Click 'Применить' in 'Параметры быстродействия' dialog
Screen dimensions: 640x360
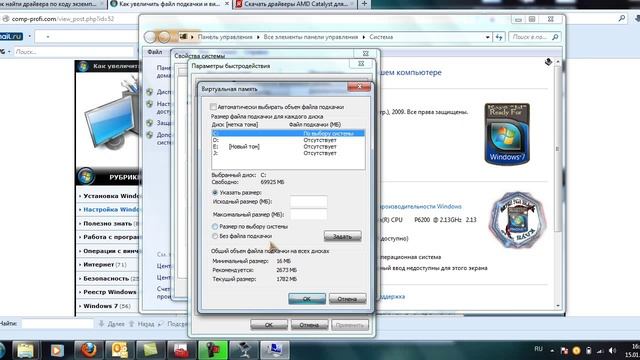pos(350,325)
